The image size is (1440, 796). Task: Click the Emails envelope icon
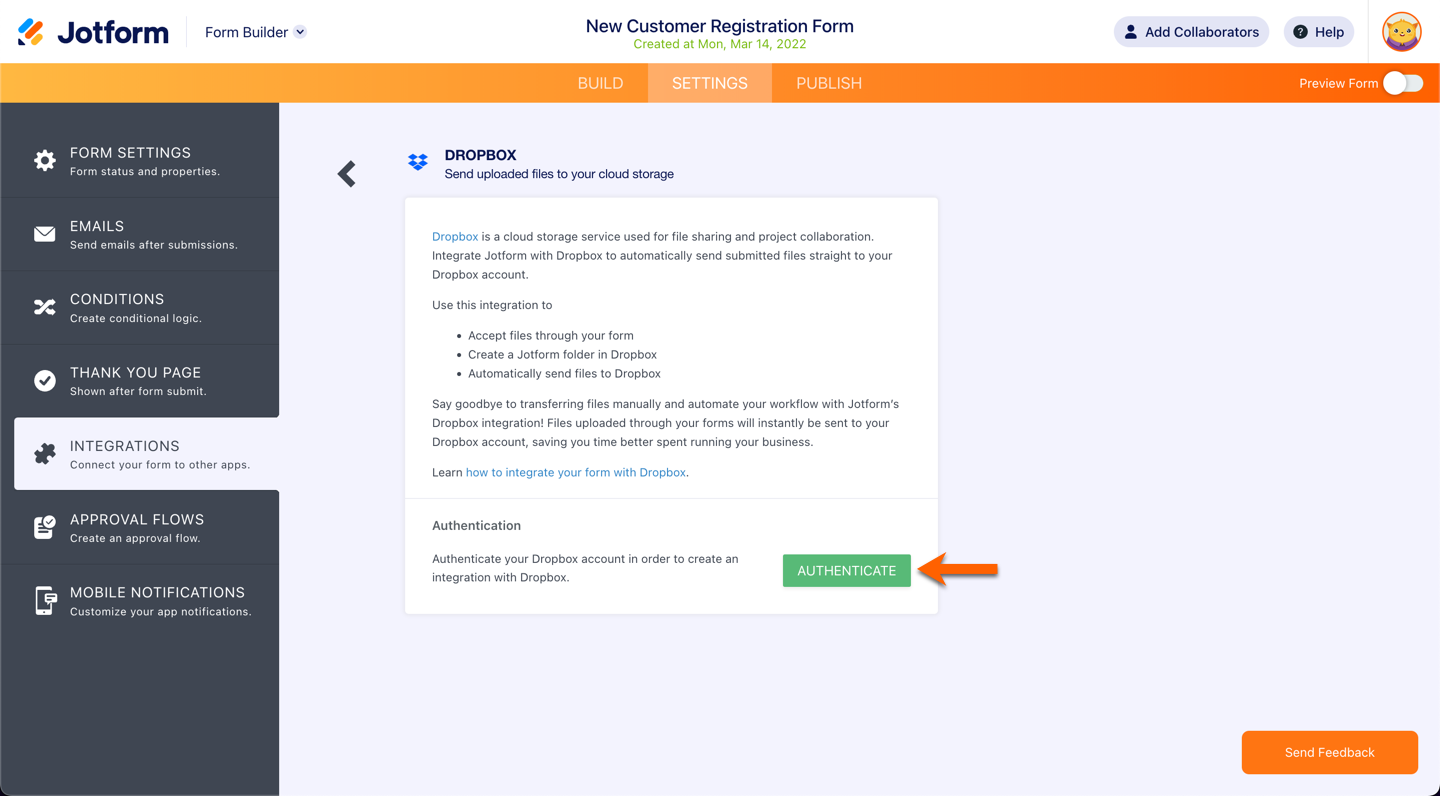click(x=45, y=234)
